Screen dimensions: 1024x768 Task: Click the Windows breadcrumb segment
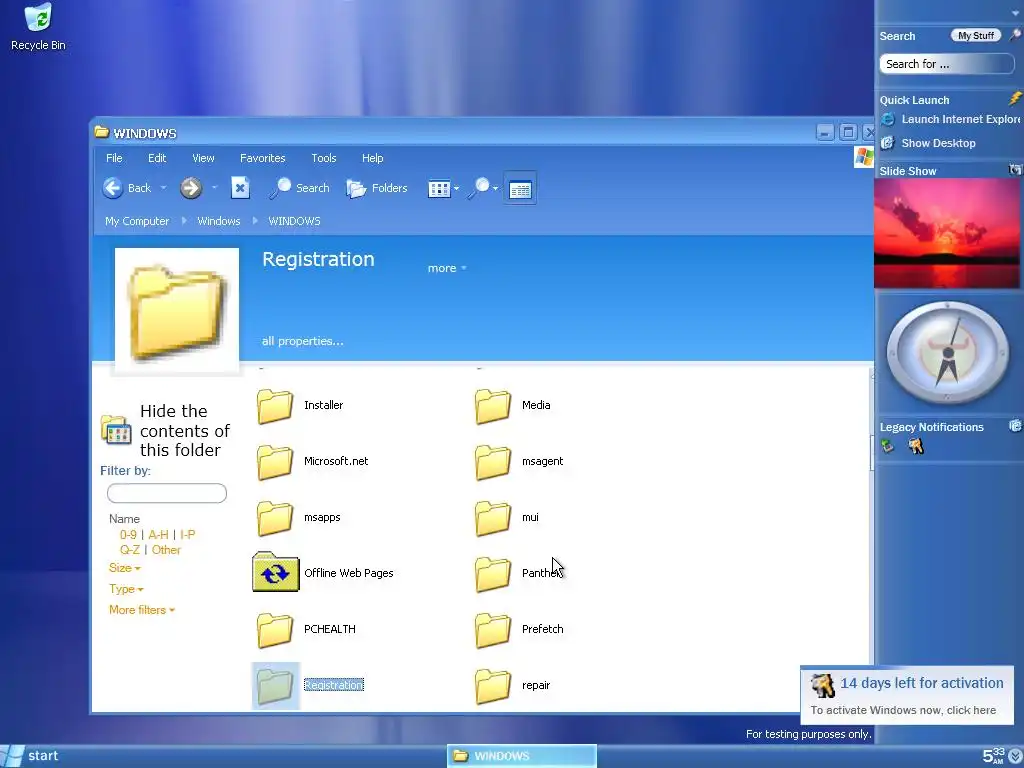(x=219, y=221)
